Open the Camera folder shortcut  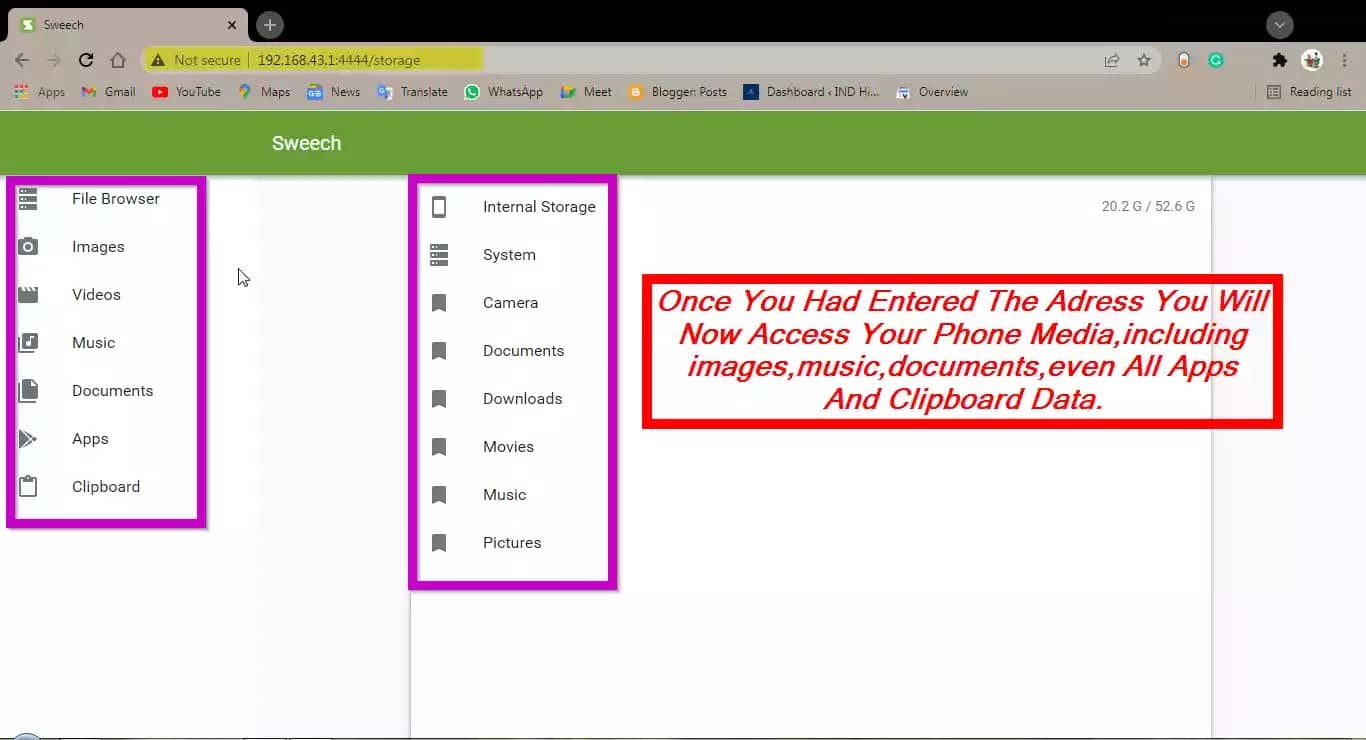[513, 303]
